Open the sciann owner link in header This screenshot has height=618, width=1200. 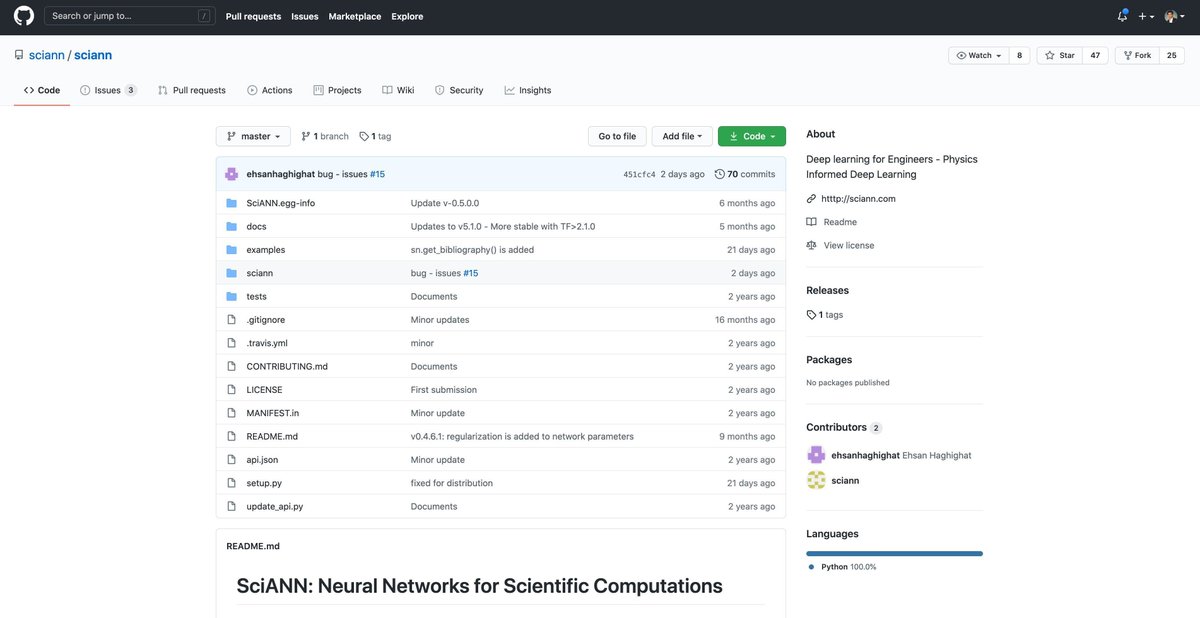point(46,55)
